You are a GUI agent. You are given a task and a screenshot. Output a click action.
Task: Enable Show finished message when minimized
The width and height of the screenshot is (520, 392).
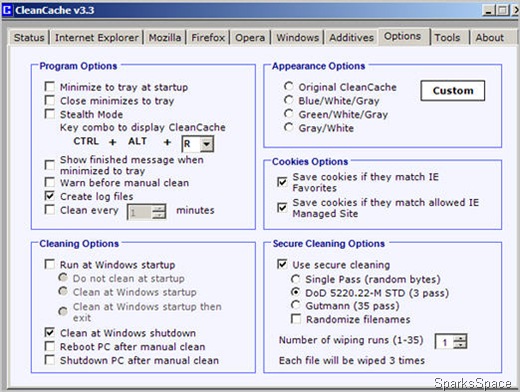click(50, 165)
